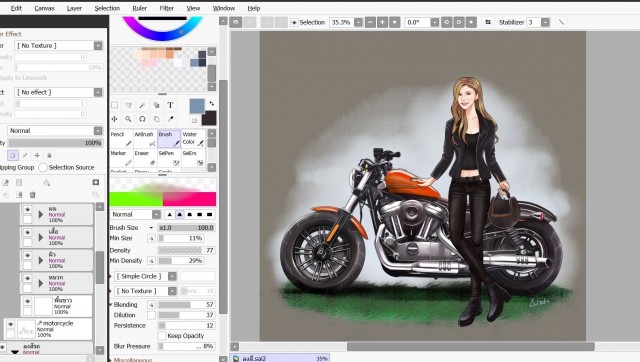
Task: Expand the เสื้อ layer folder
Action: (40, 238)
